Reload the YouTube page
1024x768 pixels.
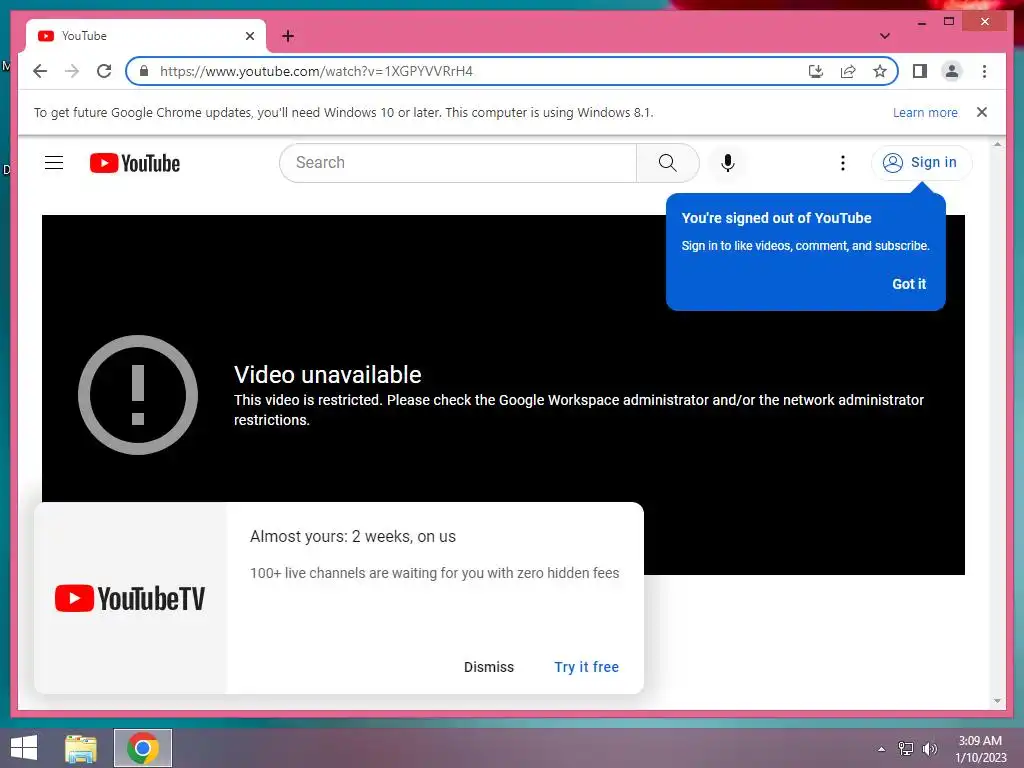[104, 71]
